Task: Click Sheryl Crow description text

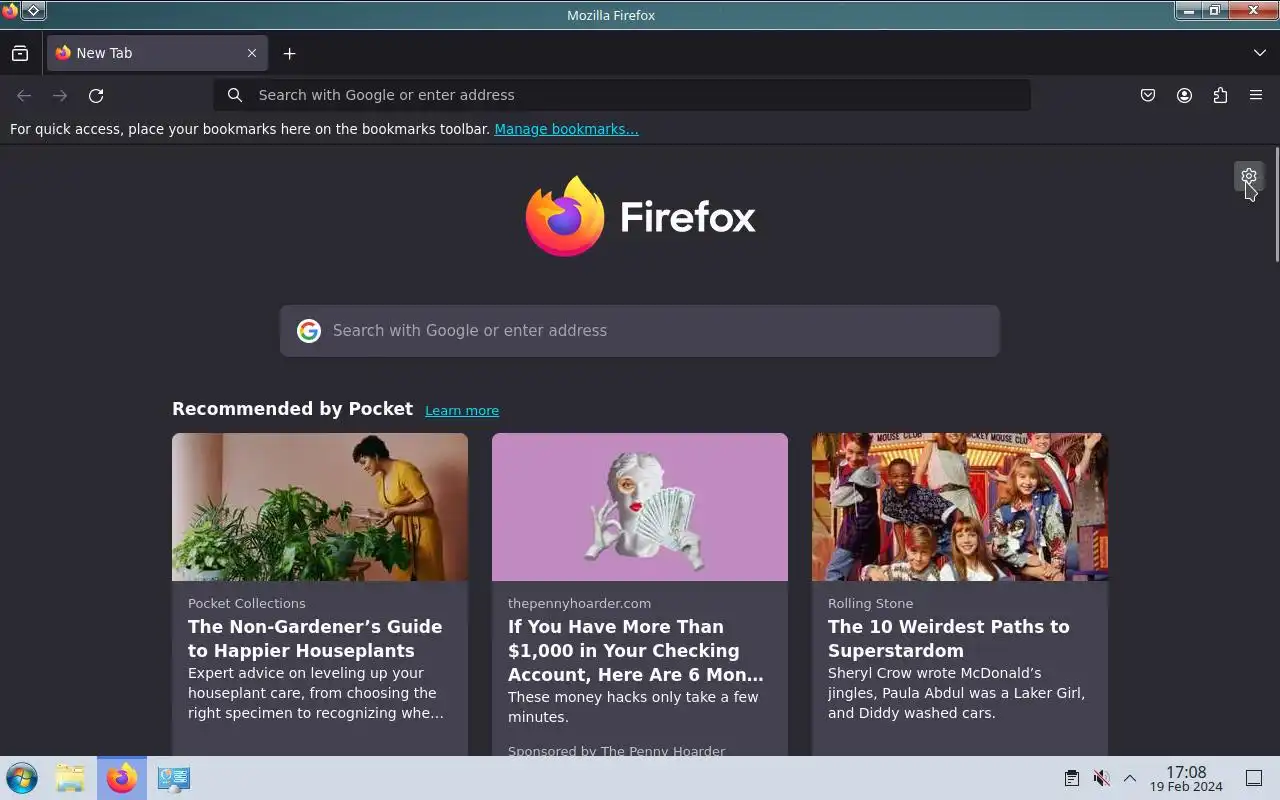Action: point(957,693)
